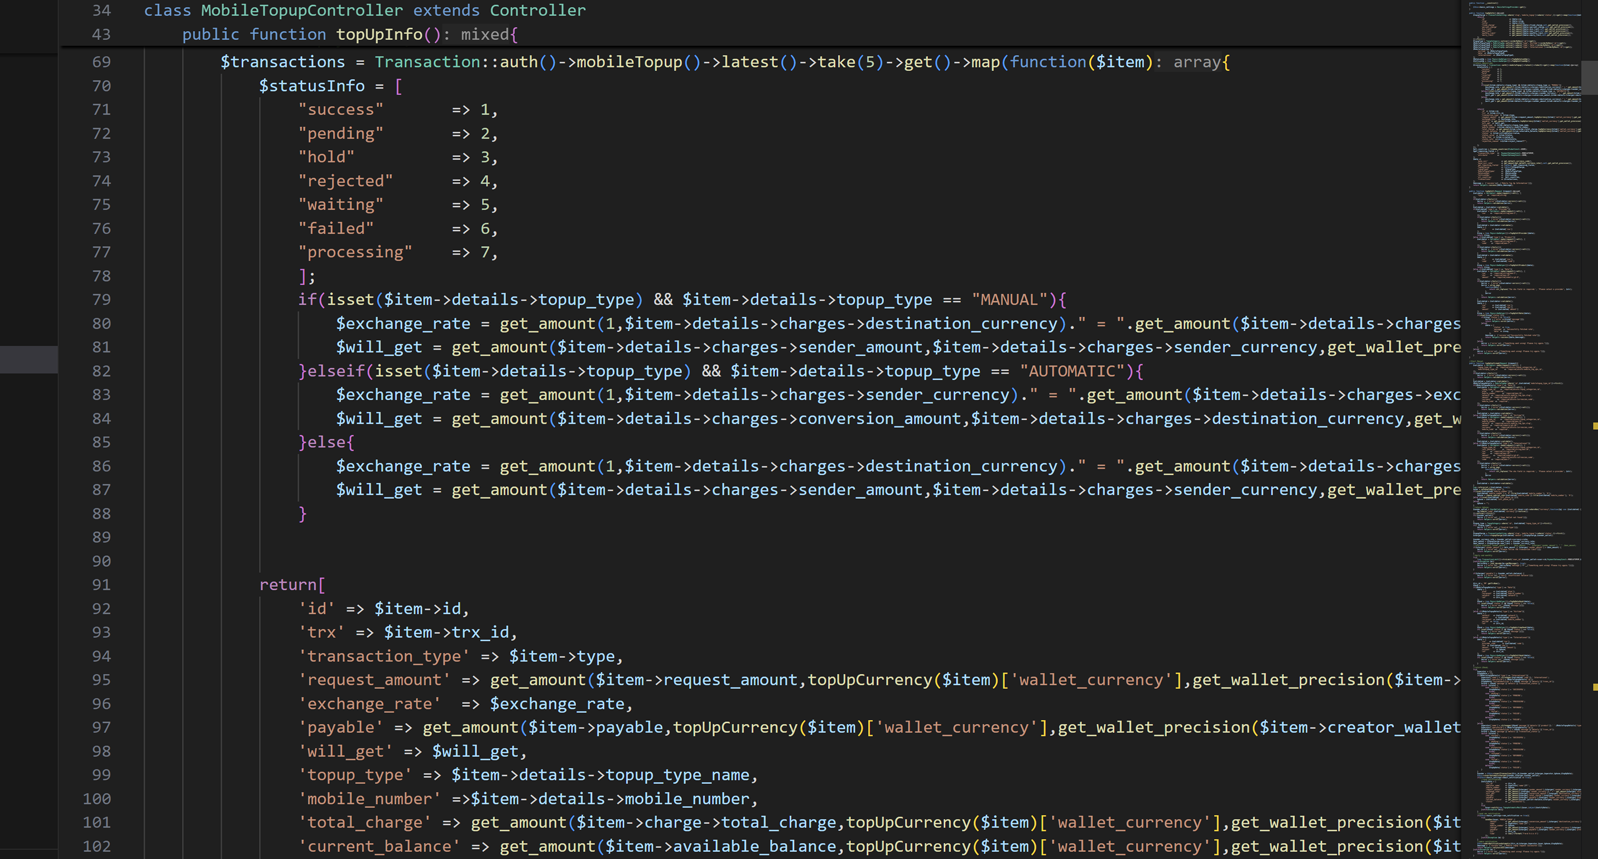This screenshot has height=859, width=1598.
Task: Click the "MANUAL" string on line 79
Action: pyautogui.click(x=1009, y=300)
